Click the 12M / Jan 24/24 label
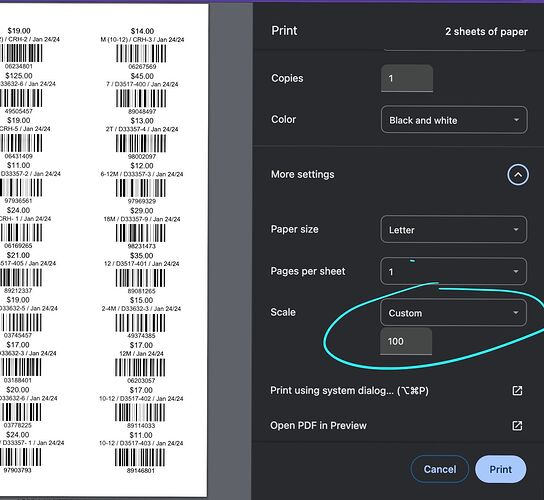Screen dimensions: 544x500 coord(141,353)
